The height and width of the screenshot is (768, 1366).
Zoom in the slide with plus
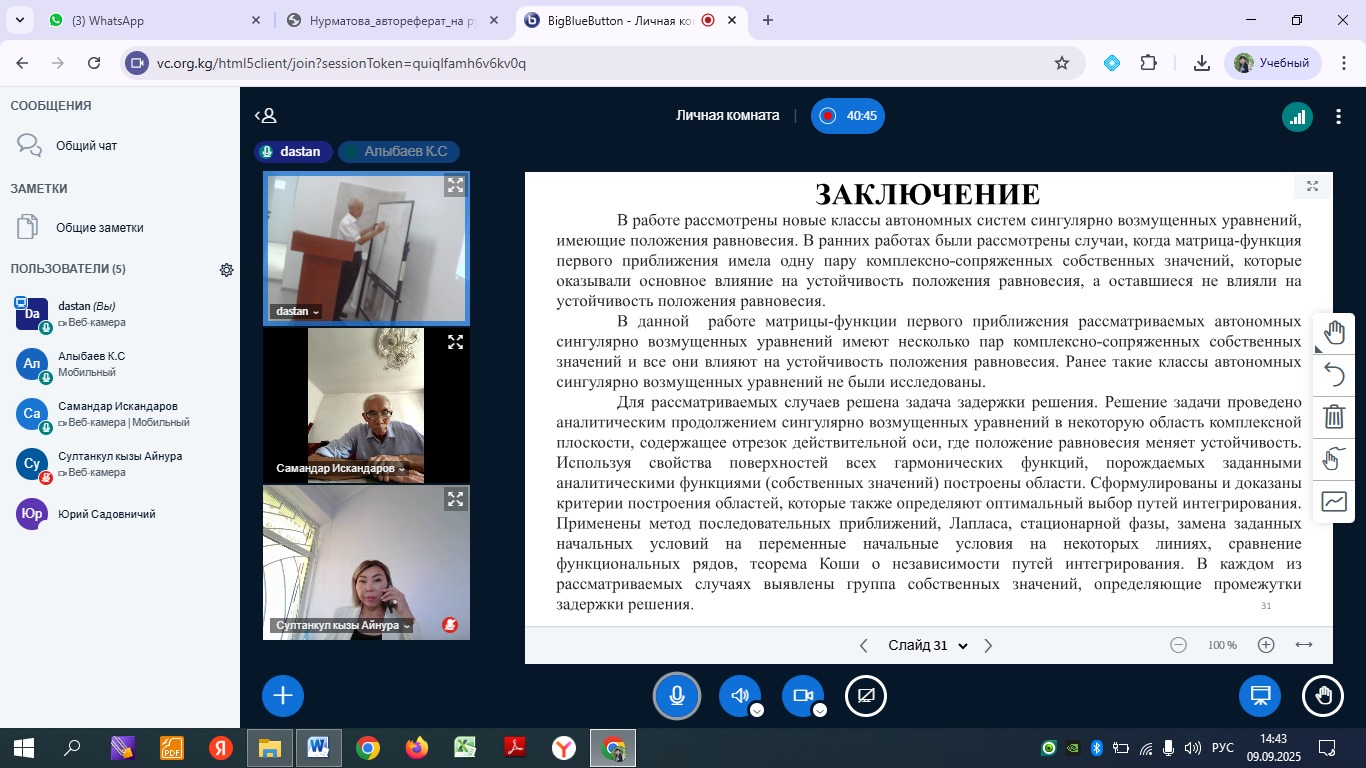point(1266,646)
